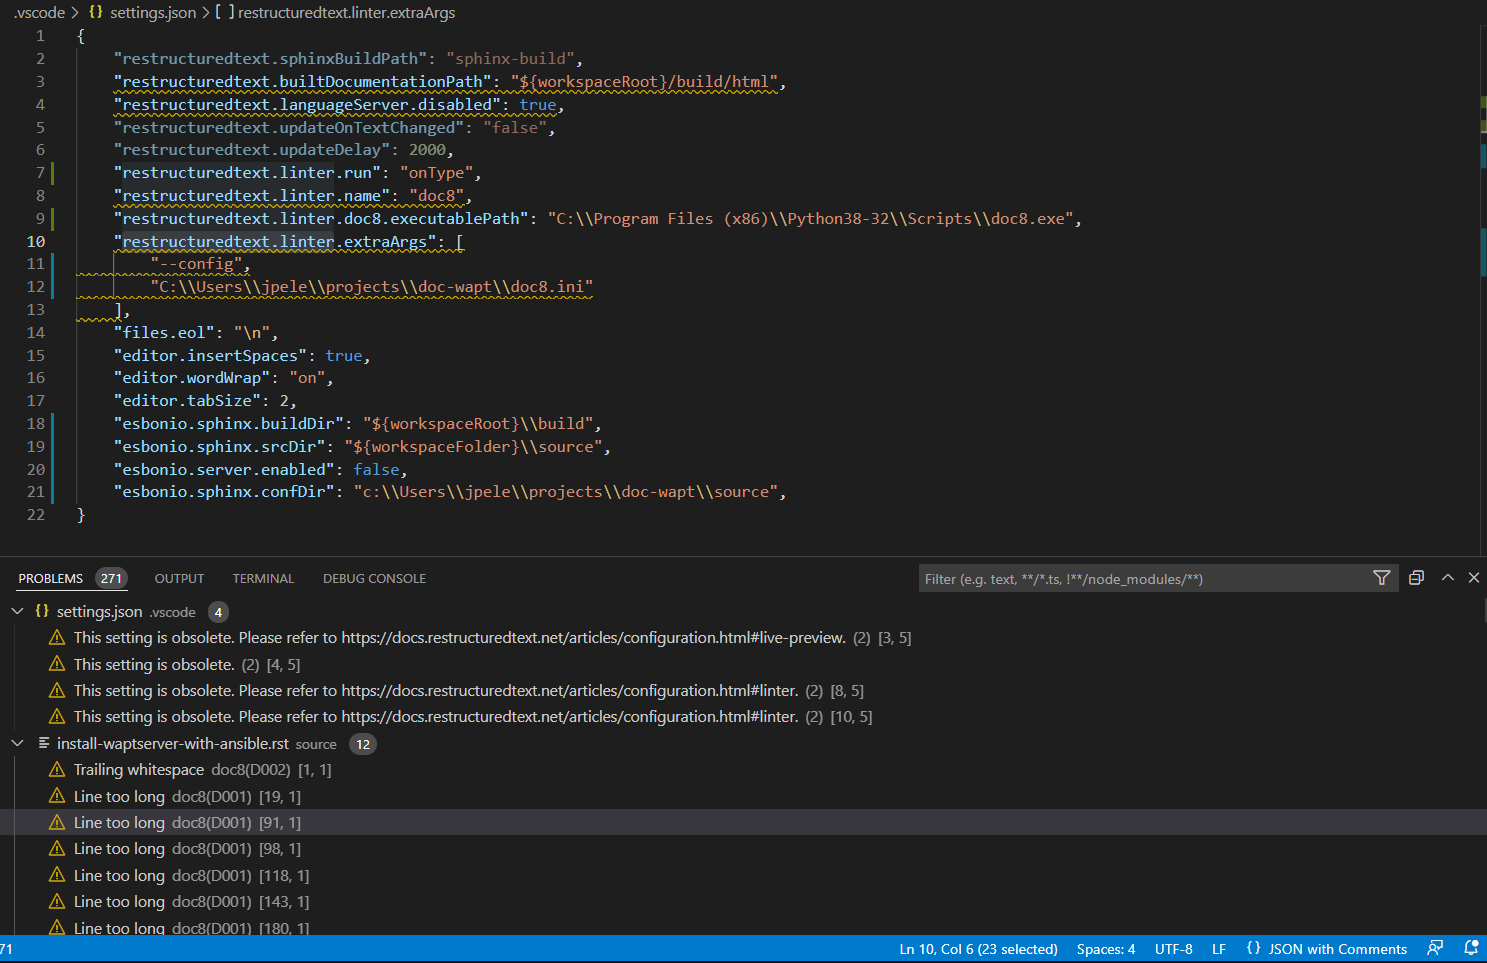1487x963 pixels.
Task: Collapse the settings.json problems group
Action: click(x=17, y=610)
